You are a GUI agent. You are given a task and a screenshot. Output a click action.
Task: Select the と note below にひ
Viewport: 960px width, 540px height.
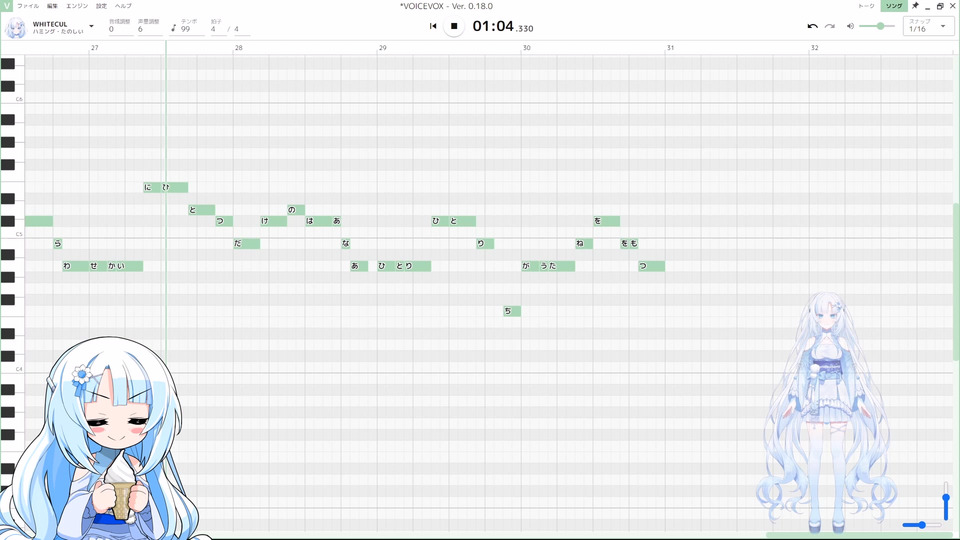pyautogui.click(x=201, y=210)
